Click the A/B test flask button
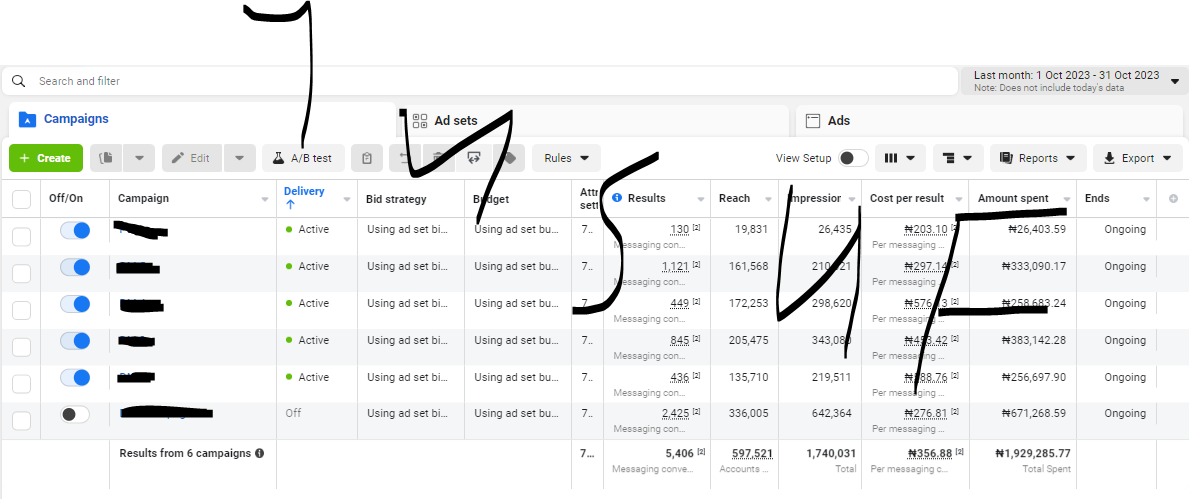1189x499 pixels. 303,158
